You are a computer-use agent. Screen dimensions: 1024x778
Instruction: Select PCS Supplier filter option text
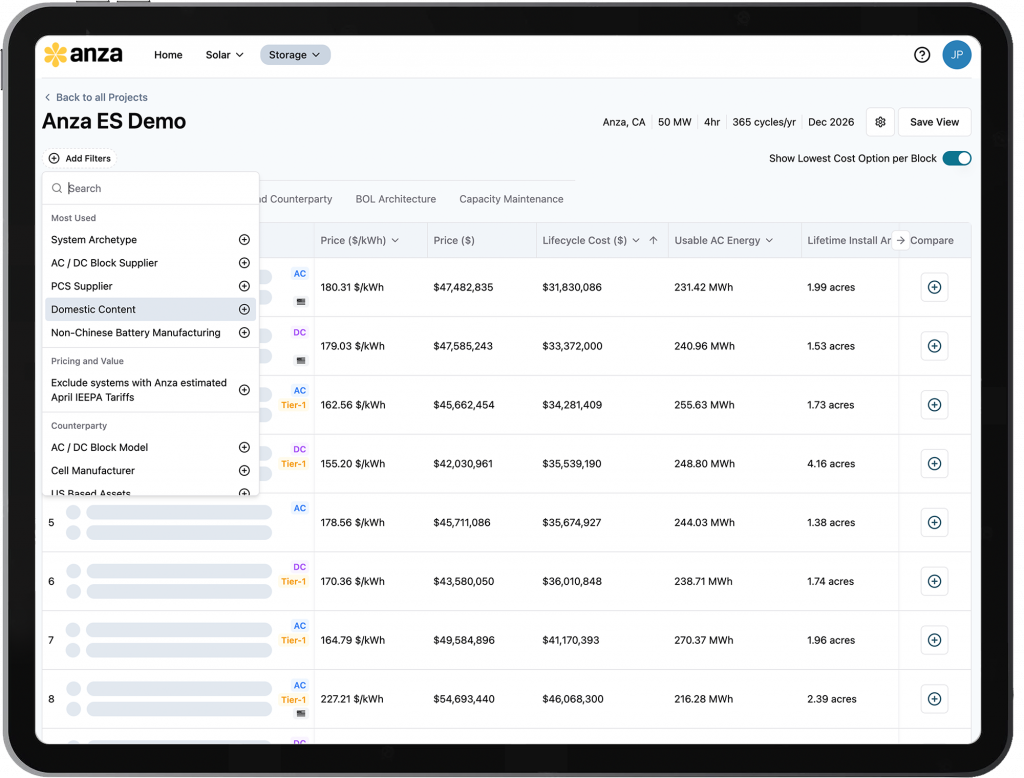tap(82, 286)
